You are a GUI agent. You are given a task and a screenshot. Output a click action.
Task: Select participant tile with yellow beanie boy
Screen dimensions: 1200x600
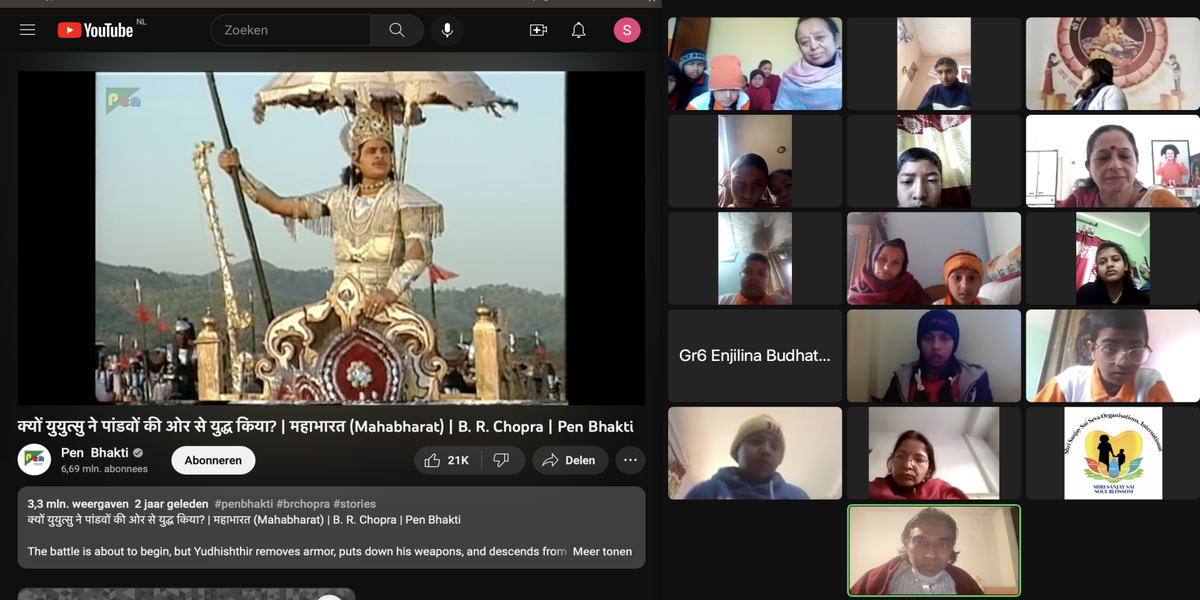755,452
